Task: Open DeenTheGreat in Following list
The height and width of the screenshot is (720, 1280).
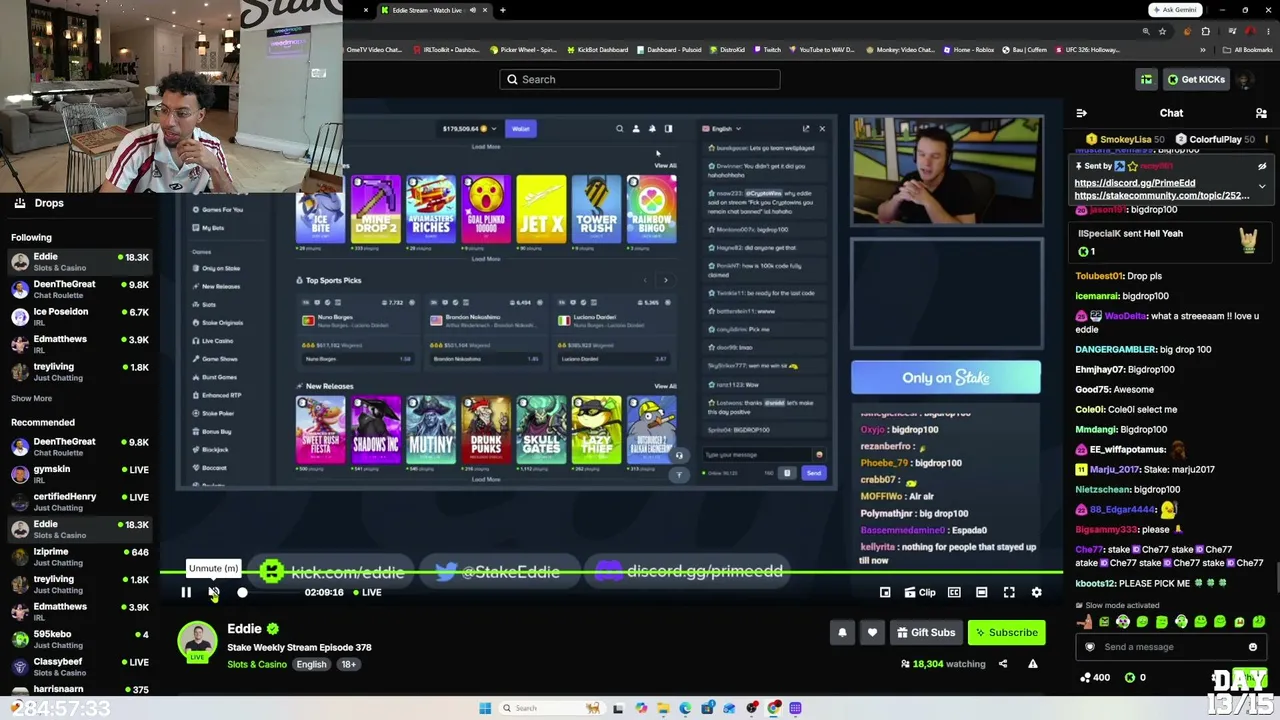Action: click(80, 289)
